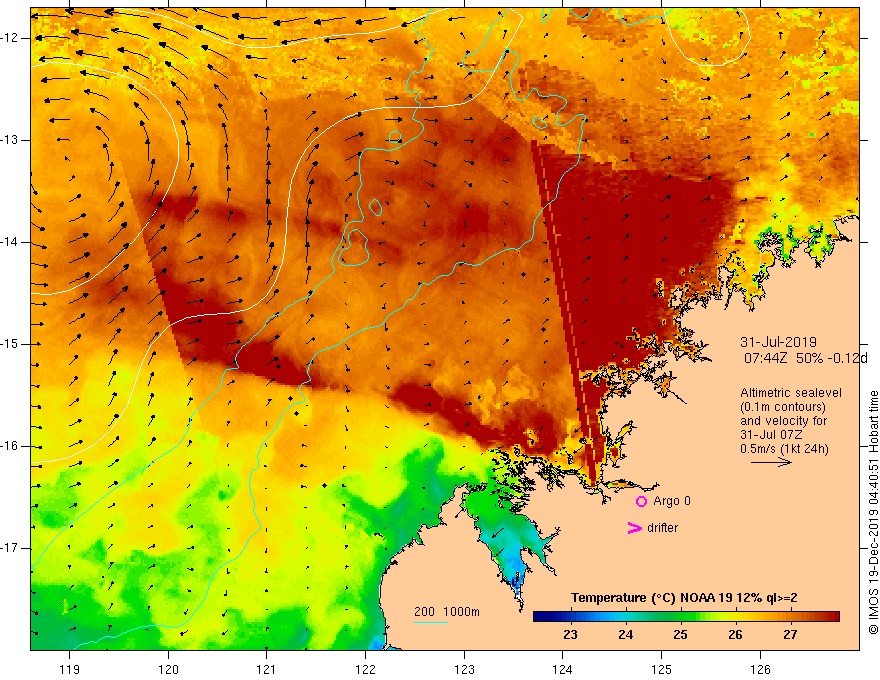The width and height of the screenshot is (880, 680).
Task: Click the '0.5m/s (1kt 24h)' label
Action: tap(784, 448)
